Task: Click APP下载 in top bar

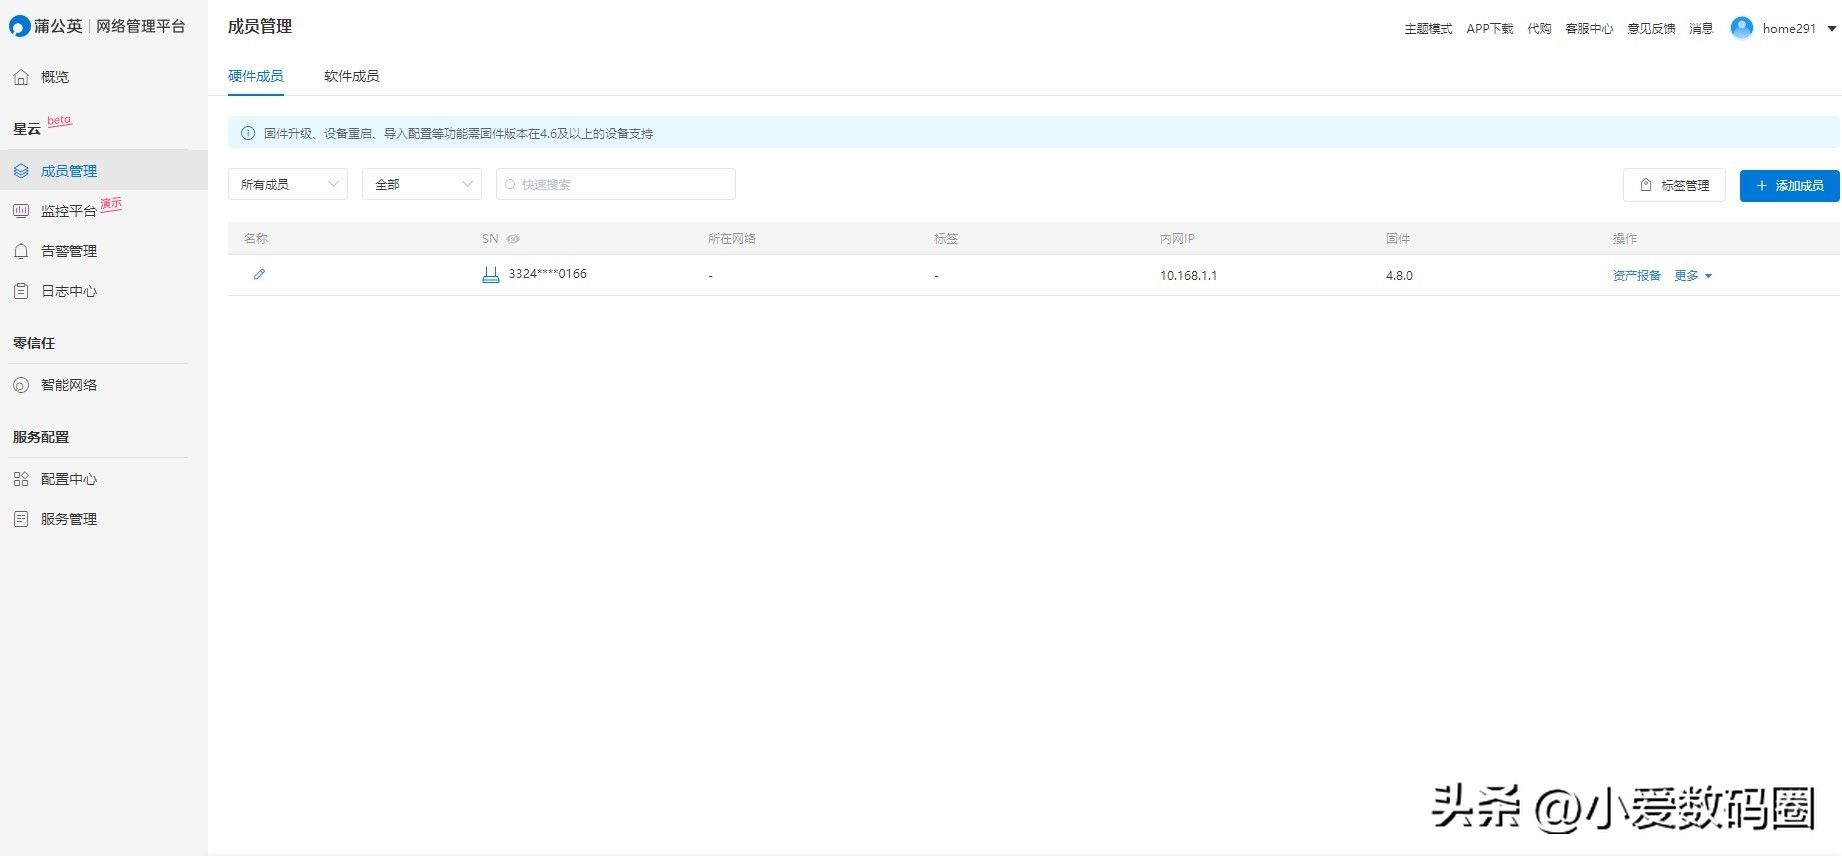Action: pos(1490,29)
